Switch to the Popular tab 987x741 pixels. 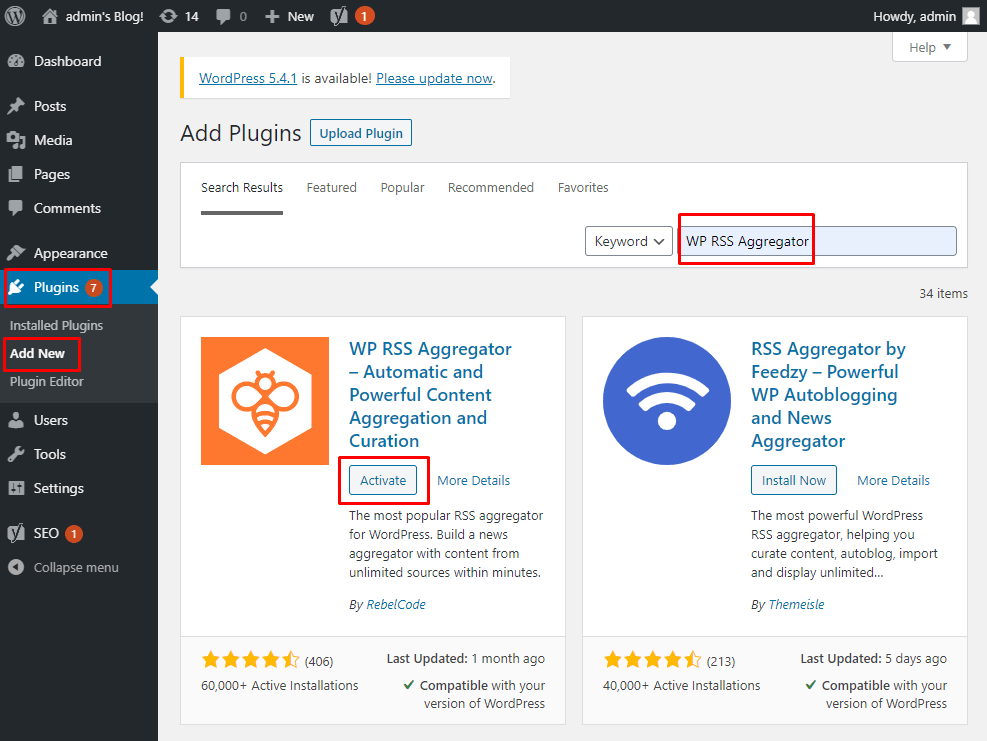pos(402,188)
